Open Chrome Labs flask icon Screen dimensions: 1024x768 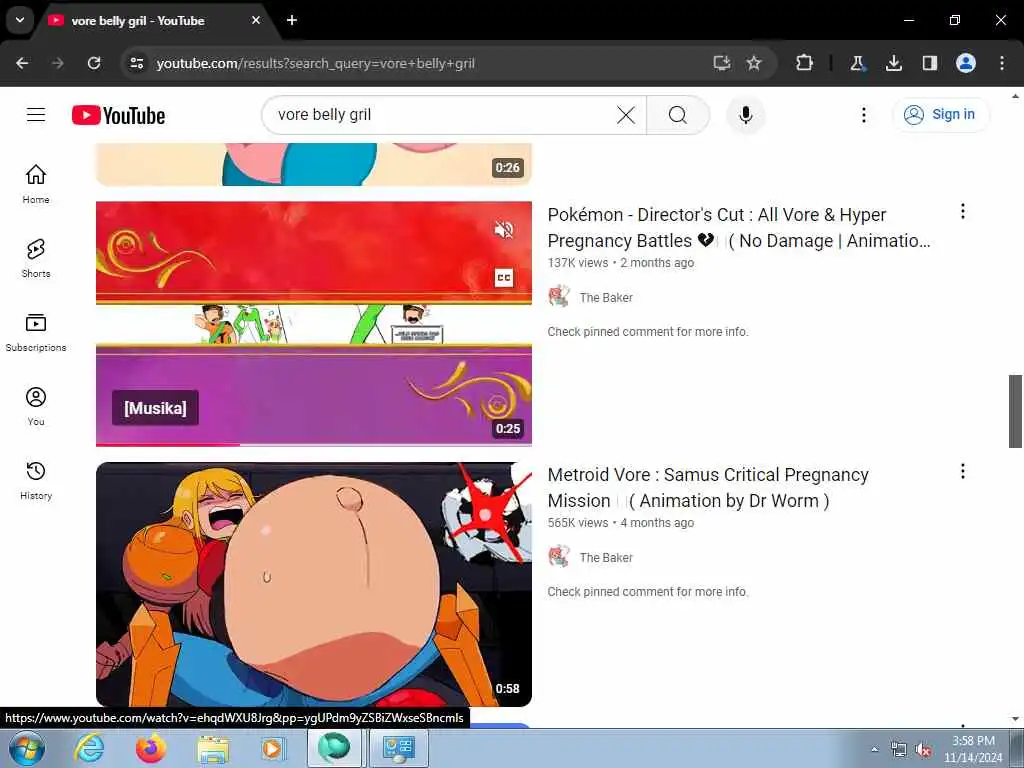[857, 63]
